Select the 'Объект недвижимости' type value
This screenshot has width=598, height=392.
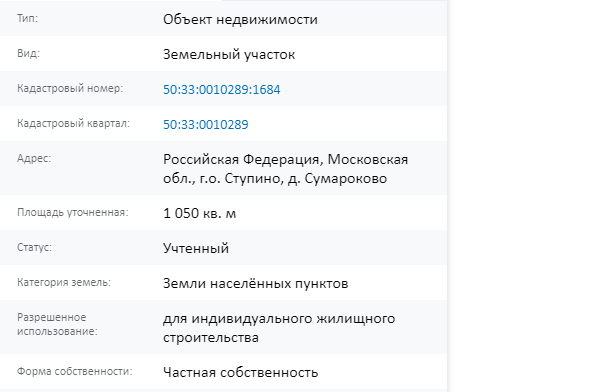[240, 19]
